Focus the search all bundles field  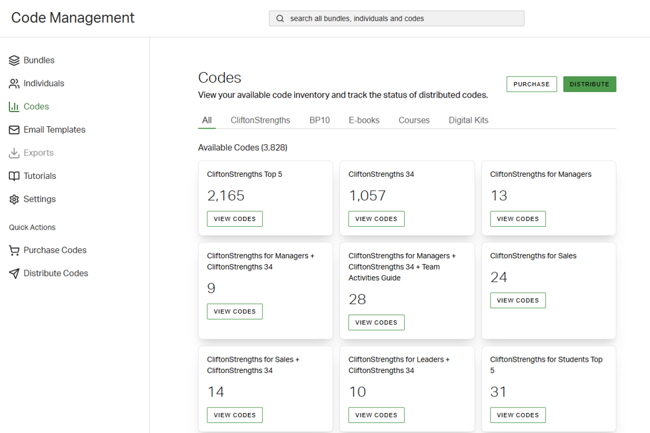coord(396,19)
